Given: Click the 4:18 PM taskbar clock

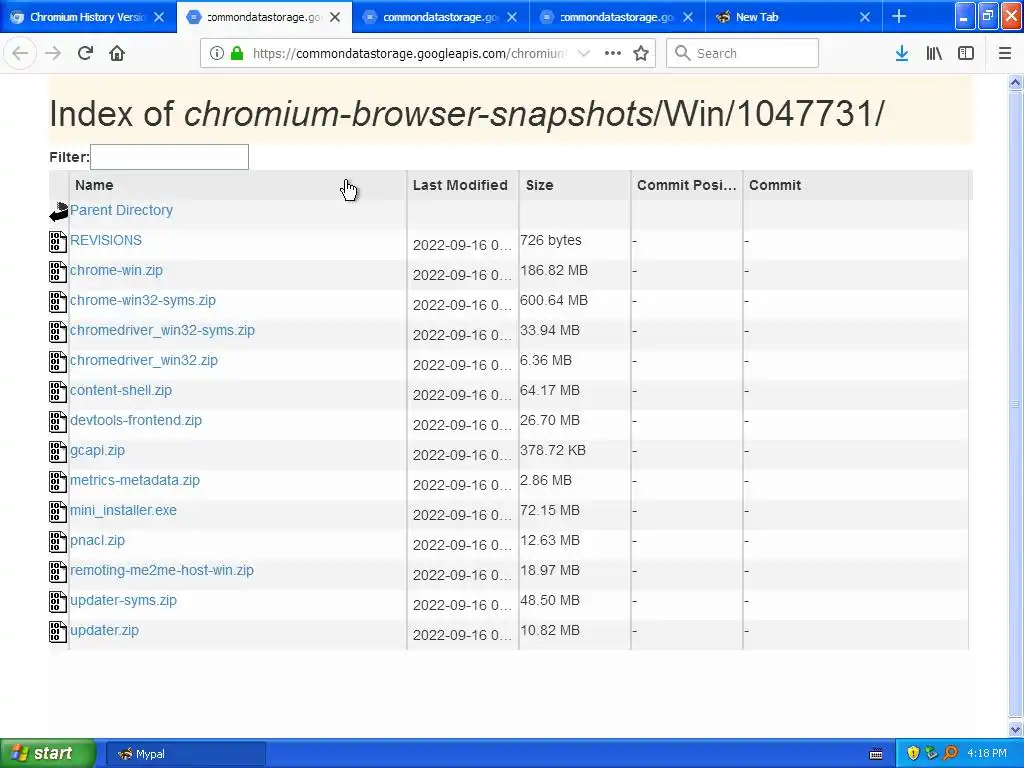Looking at the screenshot, I should click(x=987, y=754).
